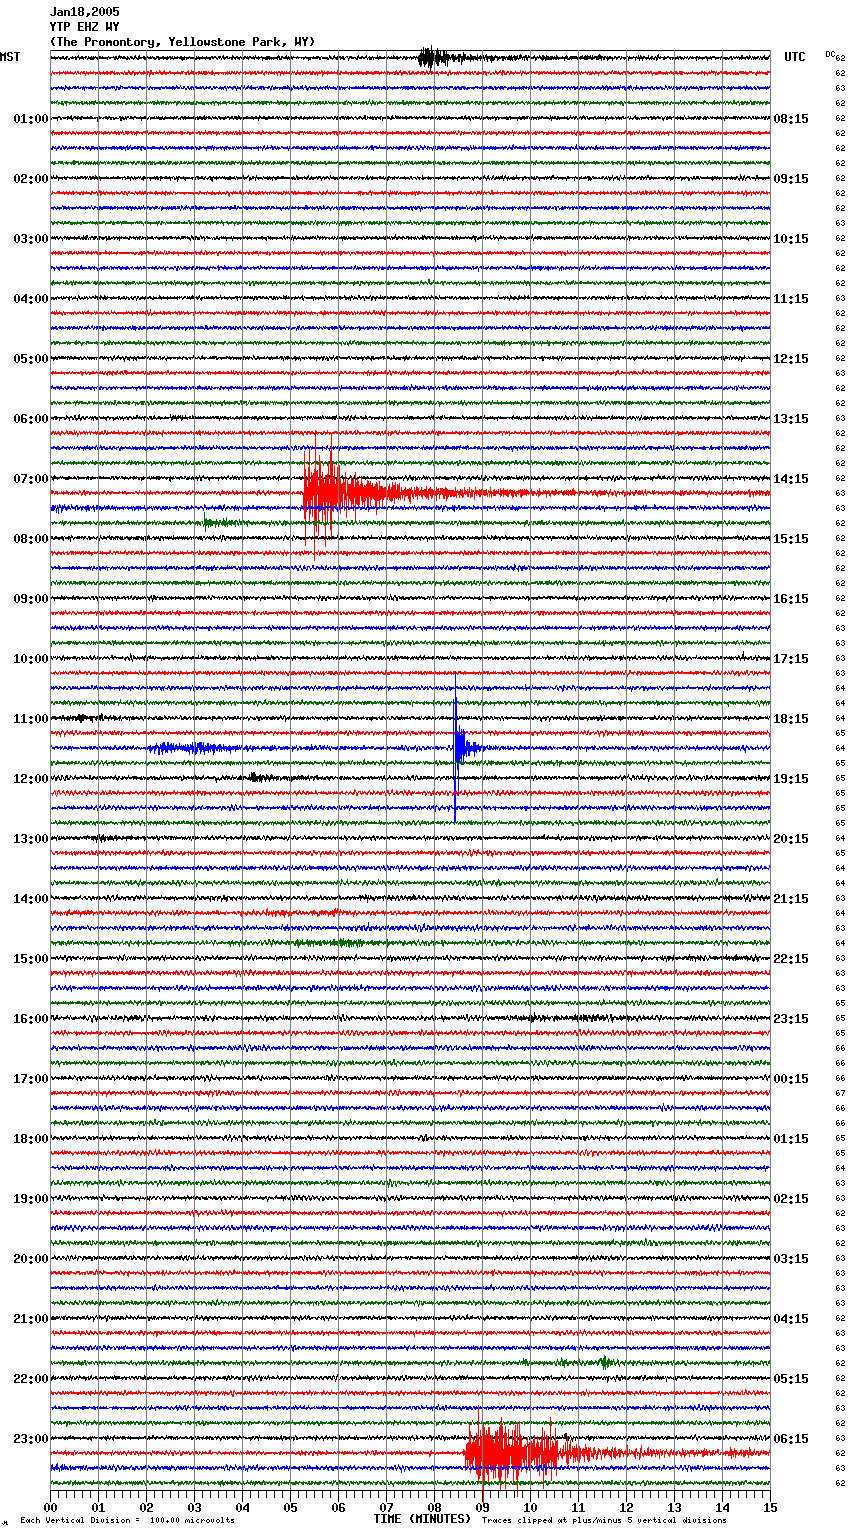
Task: Click "Each Vertical Division = 100.00 microvolts" footer note
Action: (127, 1520)
